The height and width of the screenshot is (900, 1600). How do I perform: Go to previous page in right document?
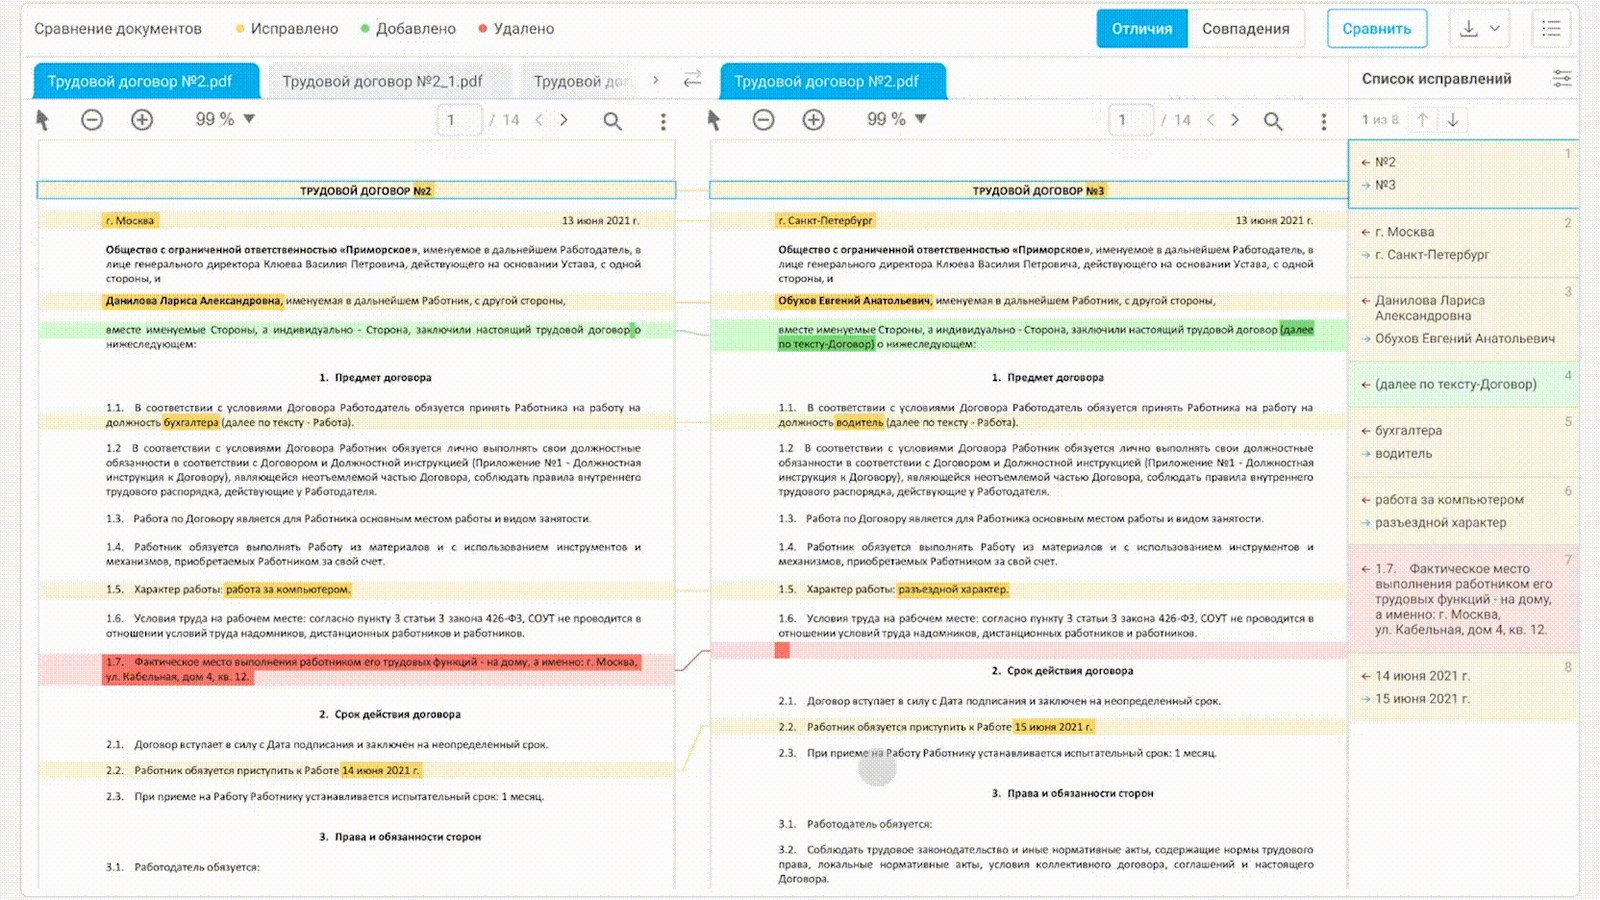click(x=1210, y=120)
